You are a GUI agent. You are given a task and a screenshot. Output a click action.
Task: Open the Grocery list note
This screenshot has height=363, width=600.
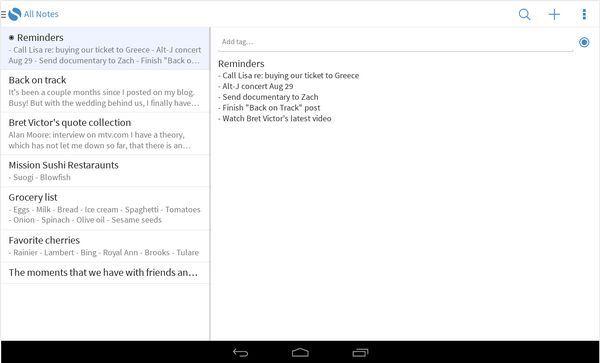105,208
